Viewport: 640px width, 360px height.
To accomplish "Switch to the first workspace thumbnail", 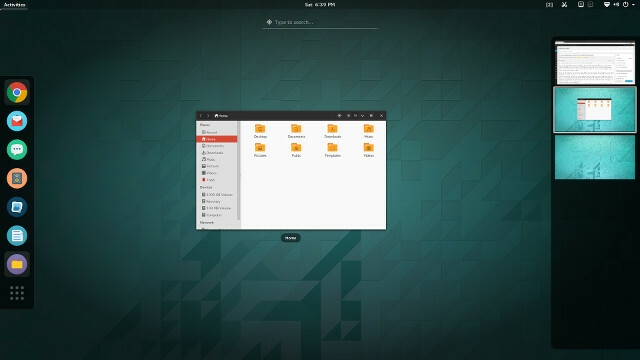I will (x=595, y=62).
